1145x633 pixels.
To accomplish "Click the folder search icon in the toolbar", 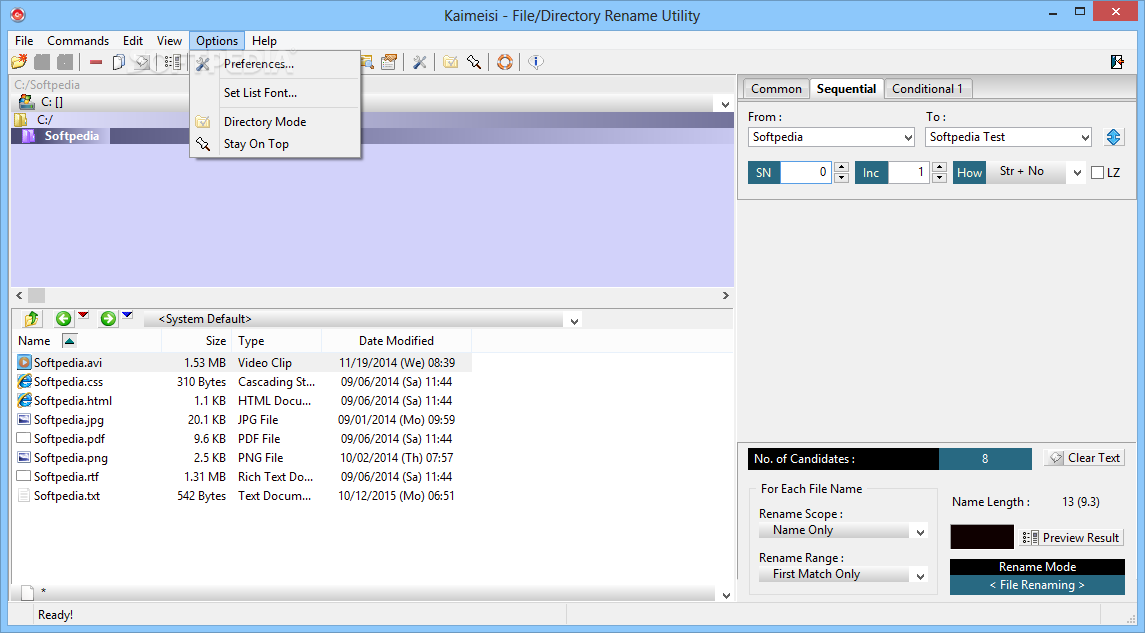I will pyautogui.click(x=367, y=62).
